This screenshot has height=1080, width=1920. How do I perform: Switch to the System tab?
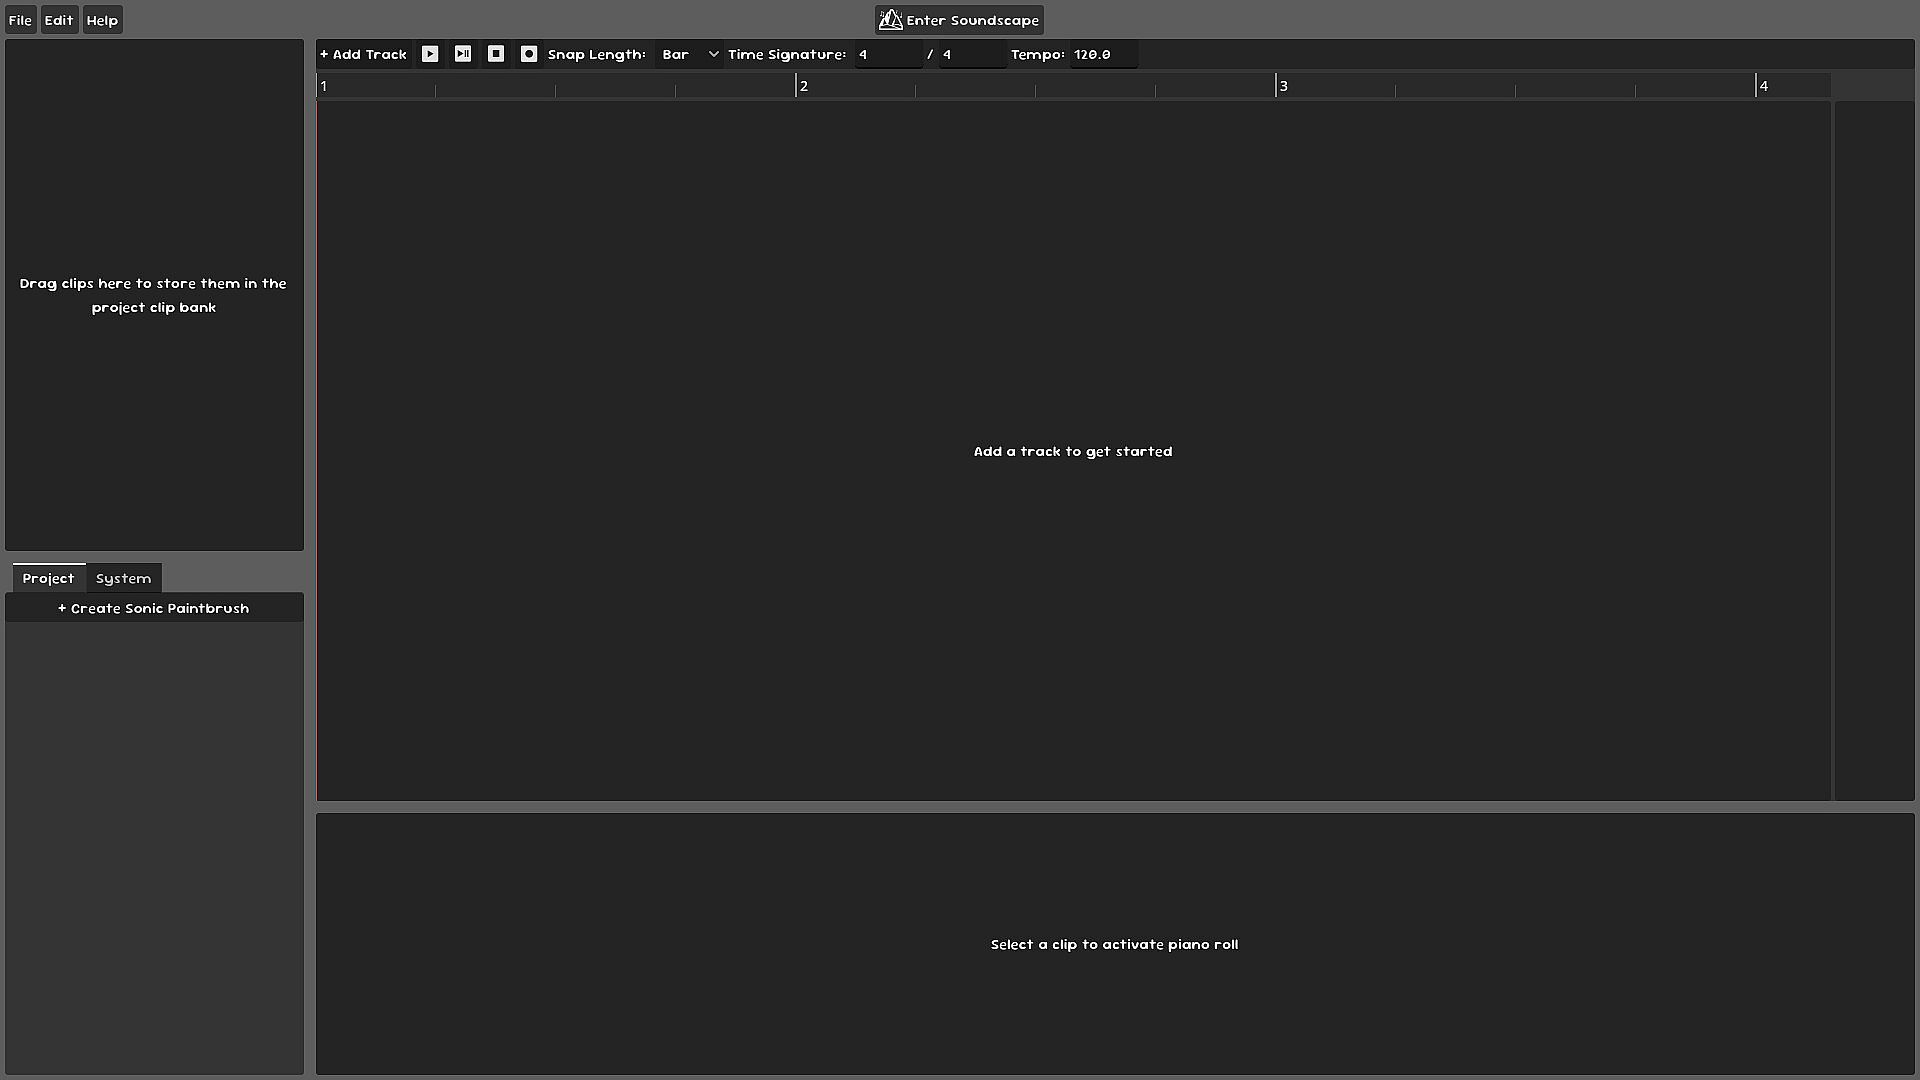(x=123, y=578)
